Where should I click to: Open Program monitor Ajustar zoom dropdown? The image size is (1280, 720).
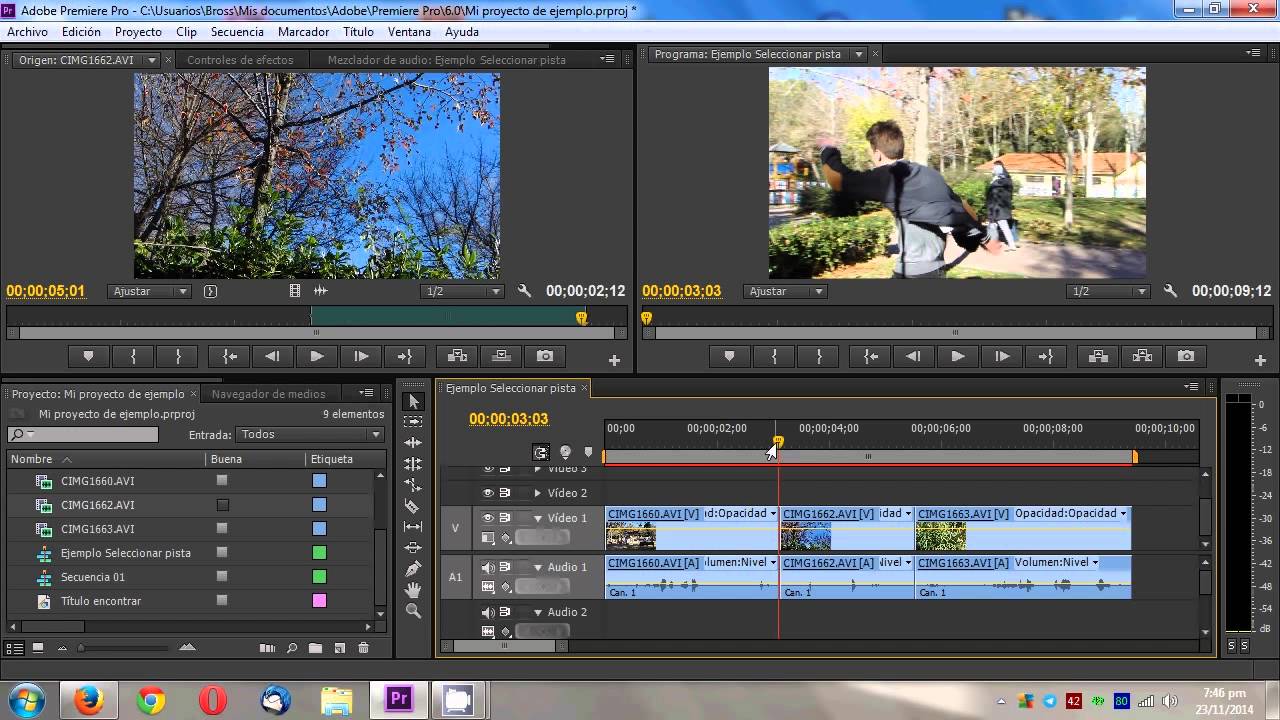(785, 291)
